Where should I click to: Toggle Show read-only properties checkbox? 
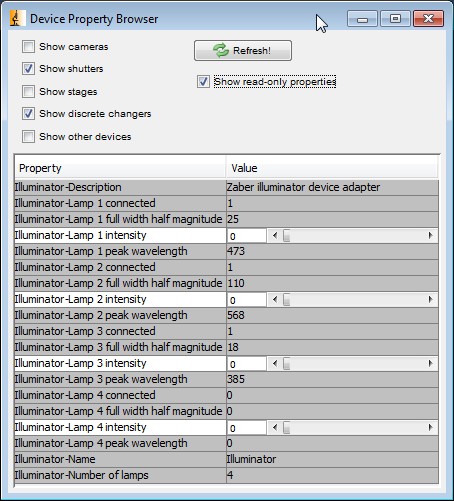(203, 82)
